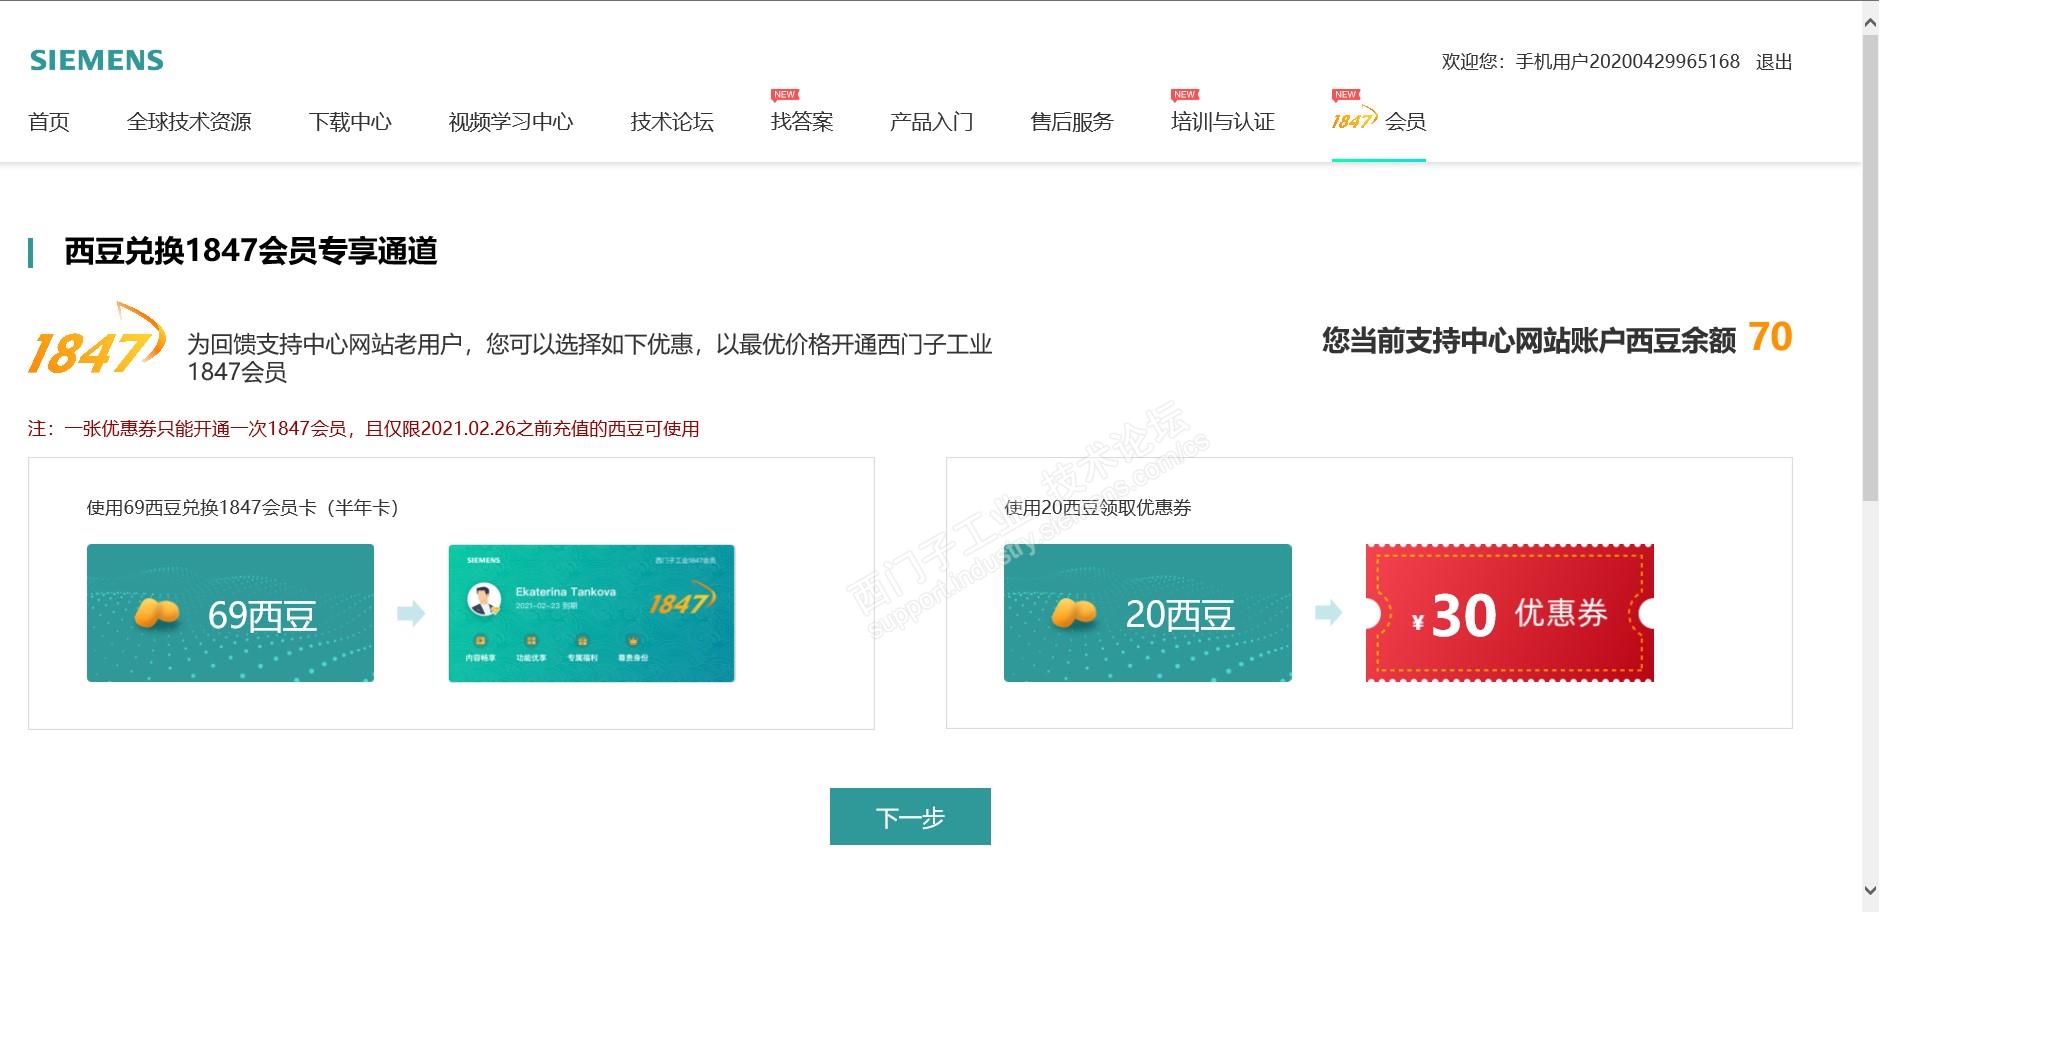This screenshot has height=1040, width=2056.
Task: Click the scrollbar up arrow
Action: (1870, 22)
